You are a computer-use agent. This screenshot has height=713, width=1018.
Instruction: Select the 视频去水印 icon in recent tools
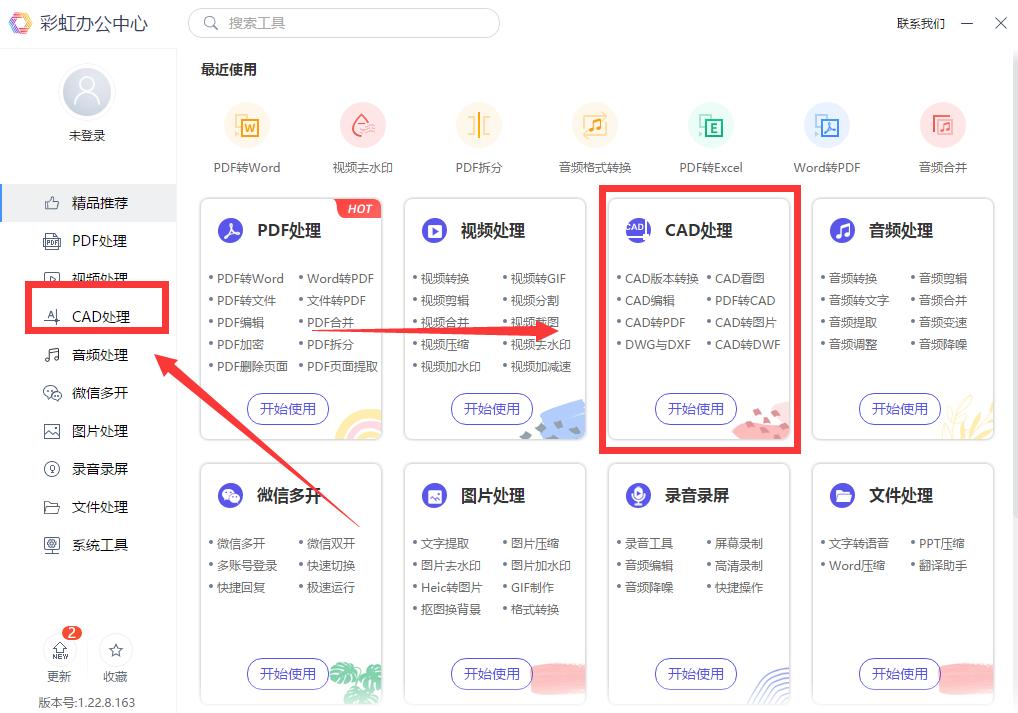(x=363, y=125)
